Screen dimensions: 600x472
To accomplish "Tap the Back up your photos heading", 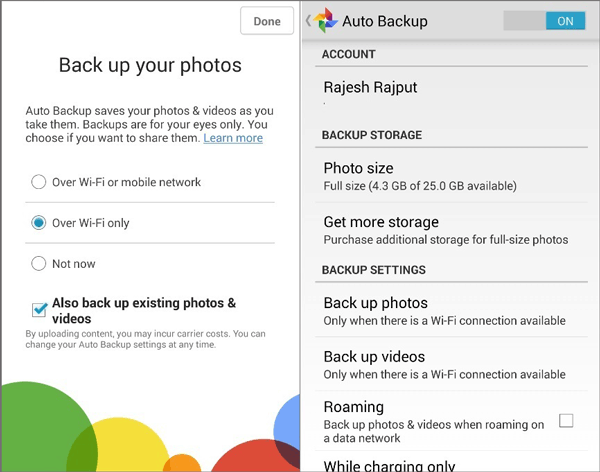I will coord(150,65).
